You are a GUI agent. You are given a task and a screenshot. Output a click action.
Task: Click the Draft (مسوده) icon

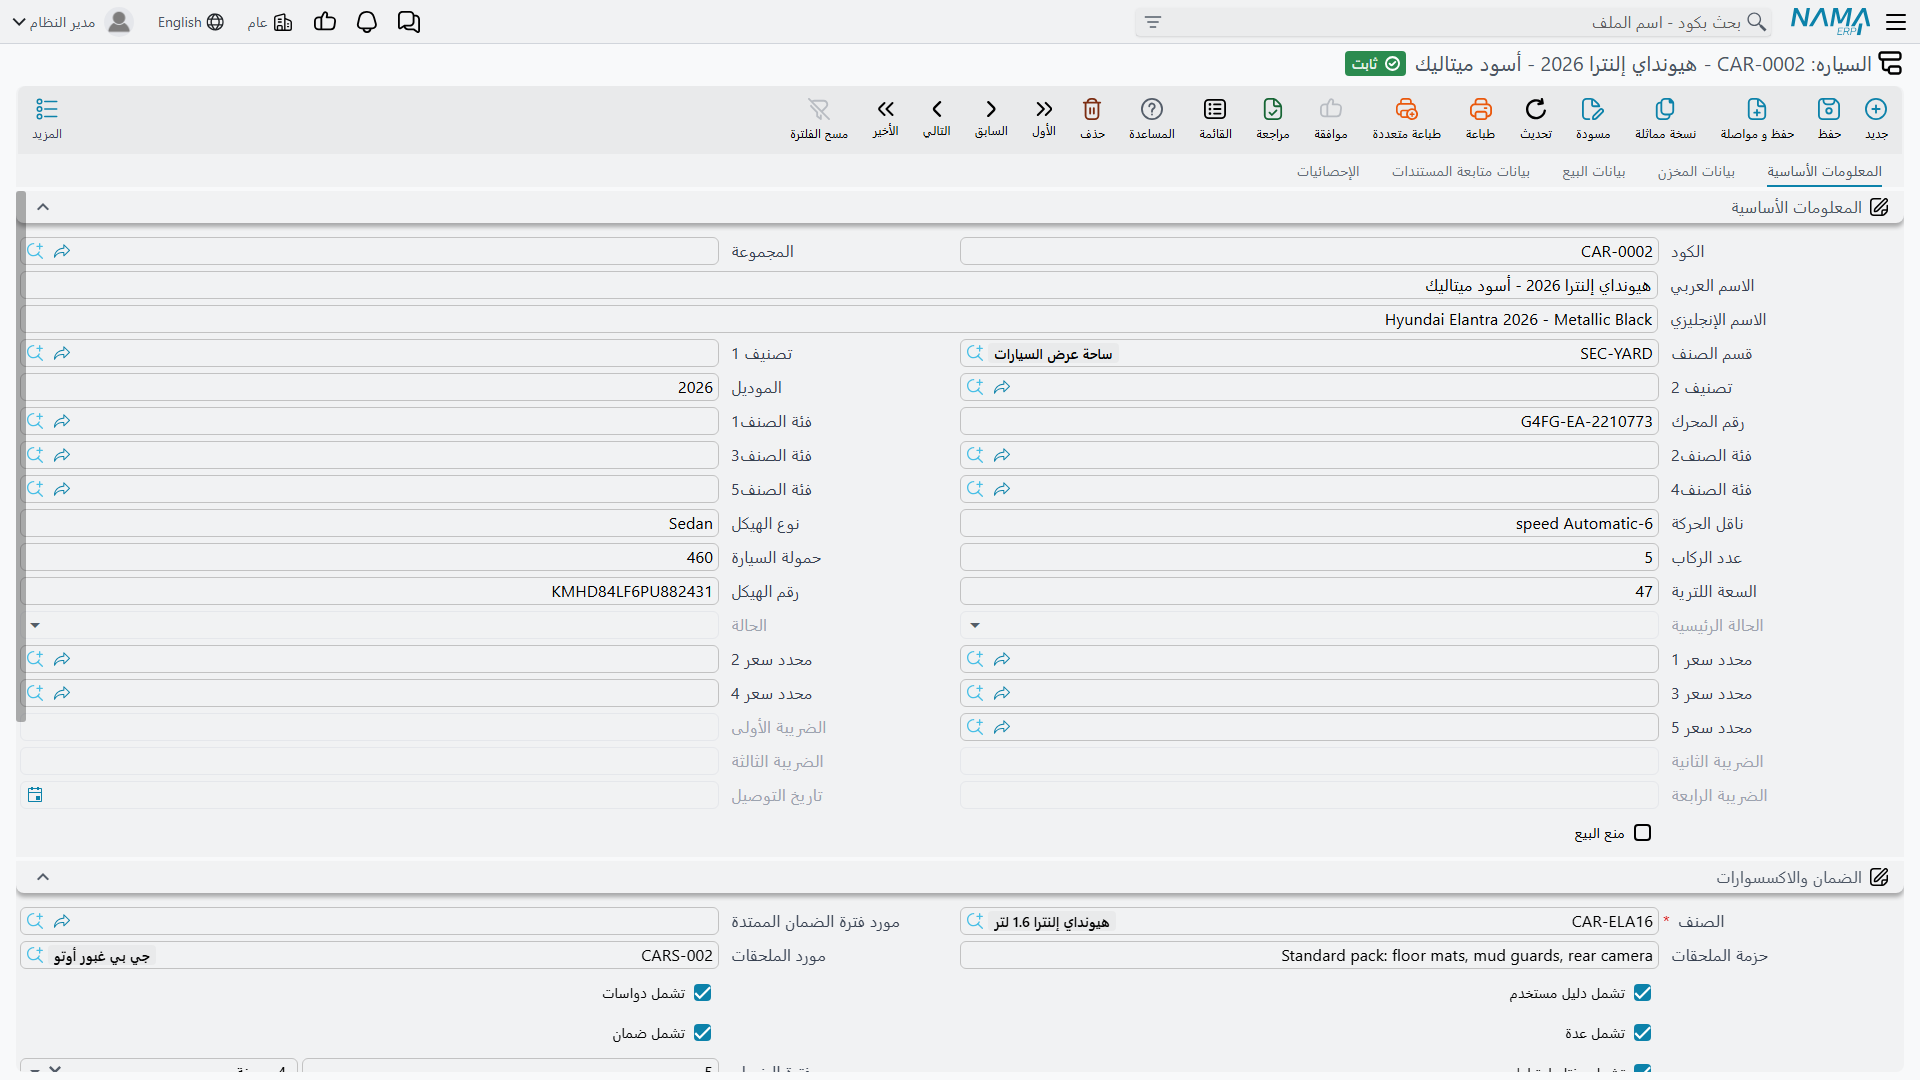tap(1593, 118)
